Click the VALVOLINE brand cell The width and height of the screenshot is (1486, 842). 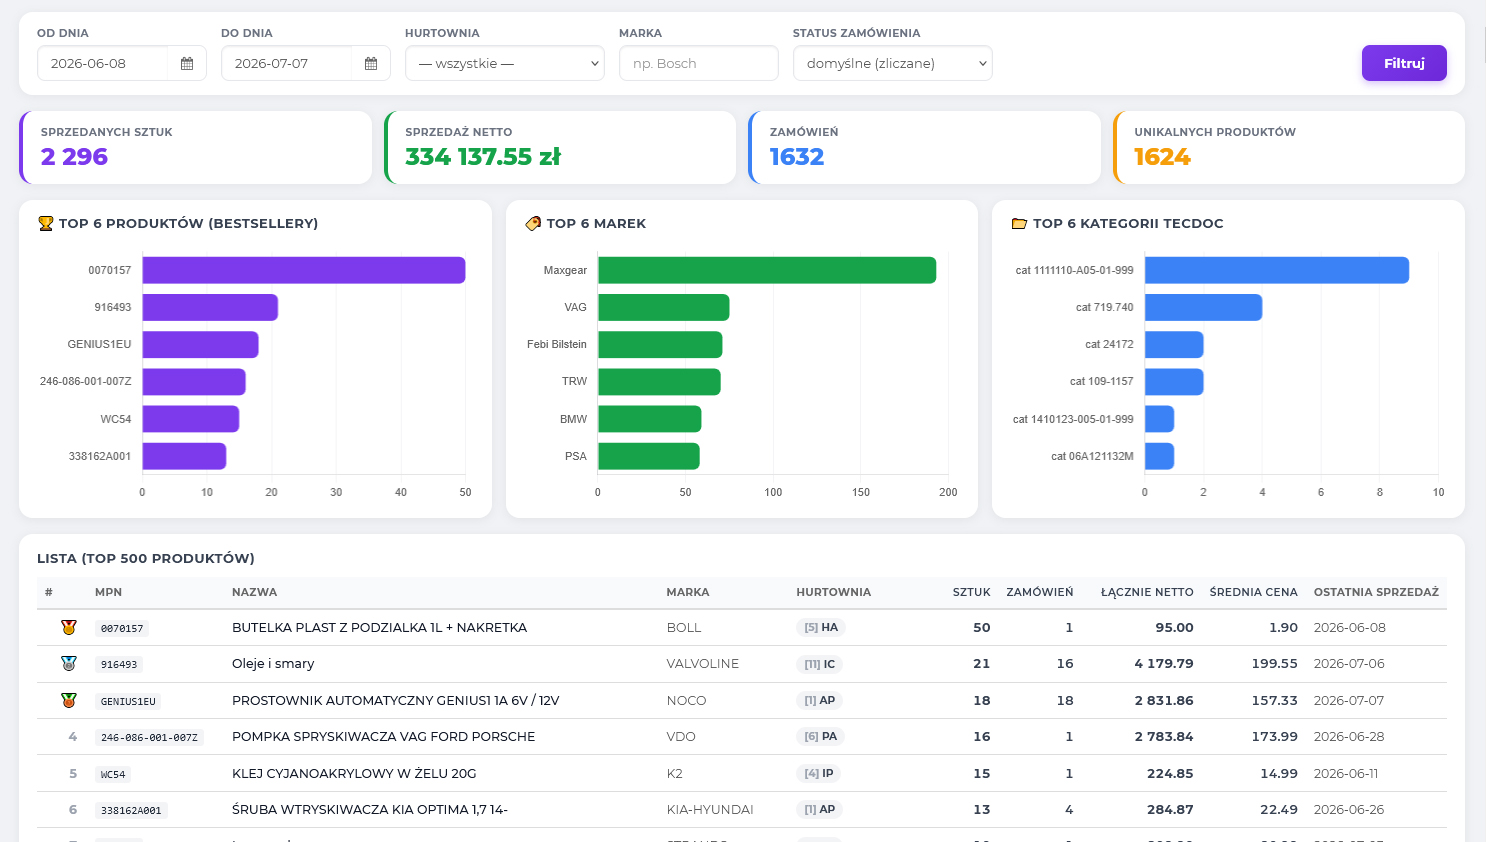703,664
